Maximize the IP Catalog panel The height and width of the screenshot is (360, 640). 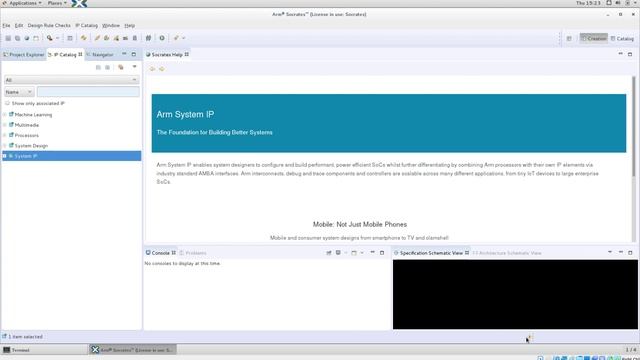coord(133,54)
